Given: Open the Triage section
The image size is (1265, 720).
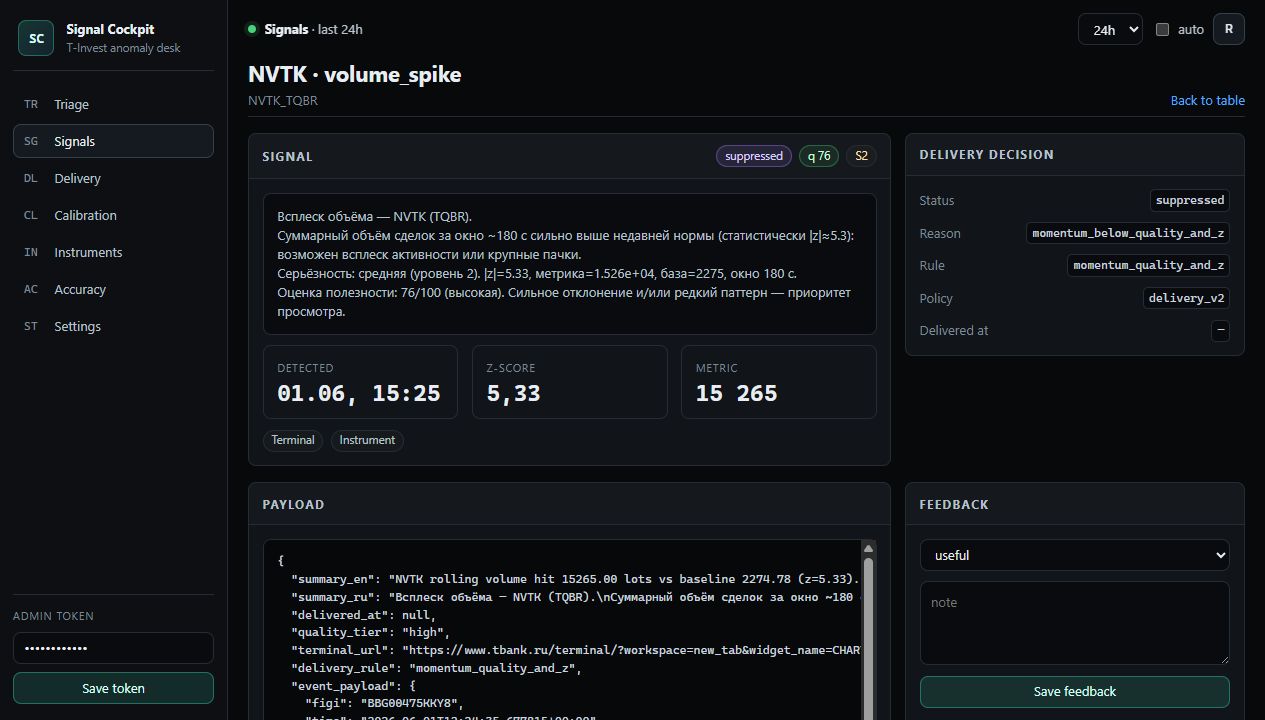Looking at the screenshot, I should pyautogui.click(x=113, y=104).
